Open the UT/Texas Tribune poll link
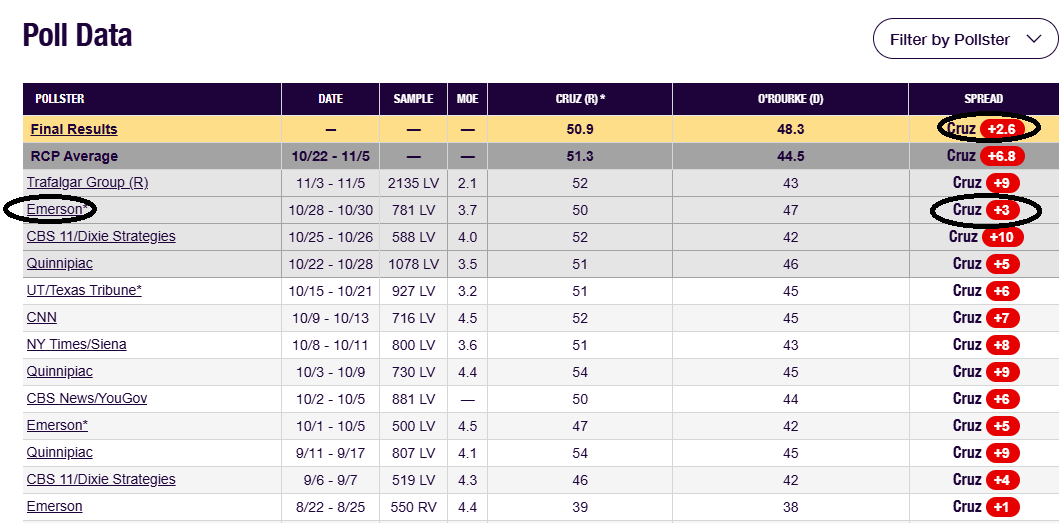This screenshot has width=1064, height=523. coord(84,290)
